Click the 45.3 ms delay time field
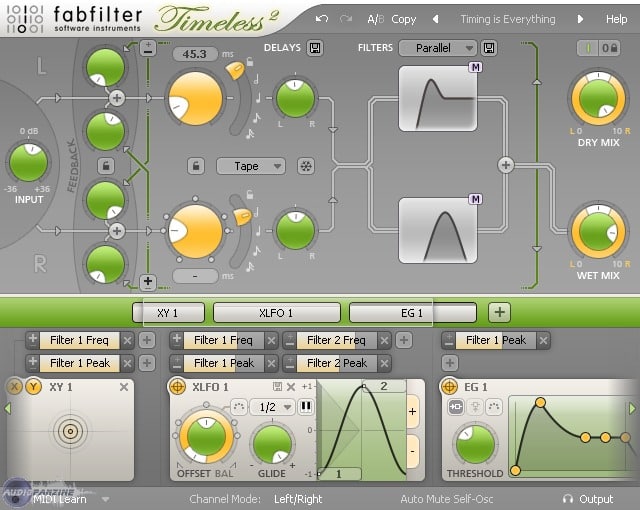The width and height of the screenshot is (640, 510). (x=195, y=54)
